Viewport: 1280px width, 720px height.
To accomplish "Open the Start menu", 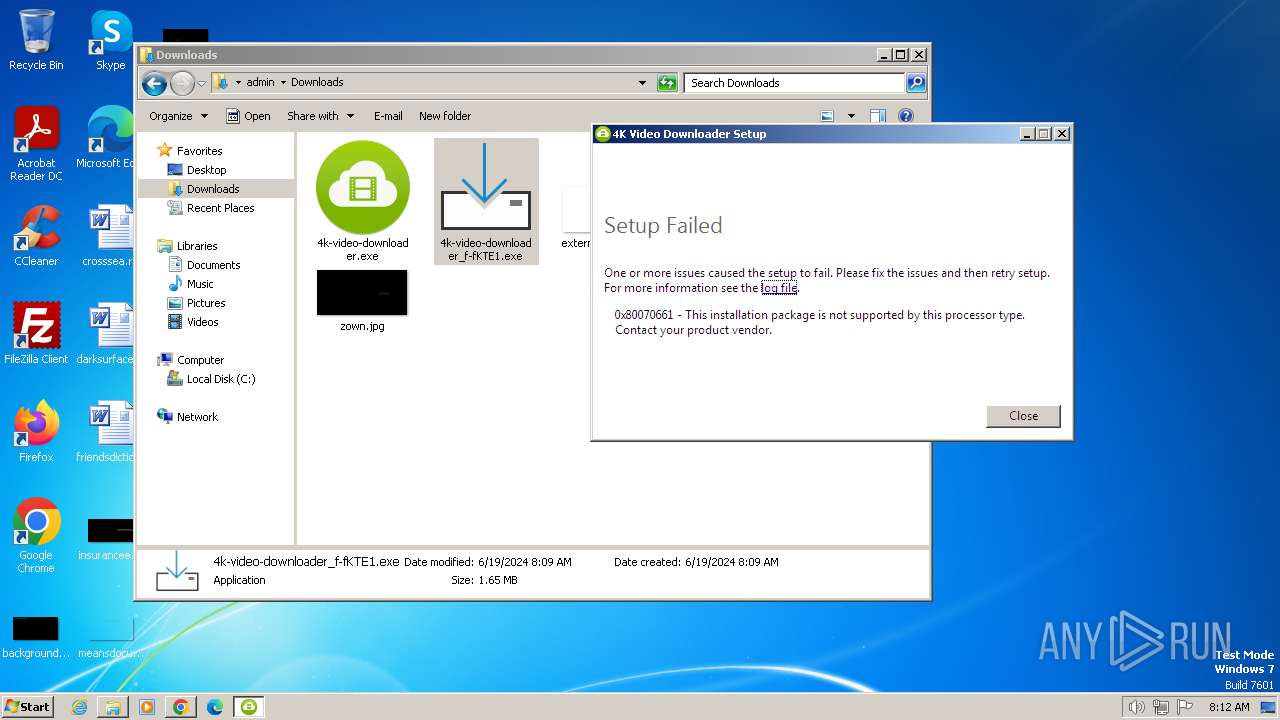I will coord(27,707).
